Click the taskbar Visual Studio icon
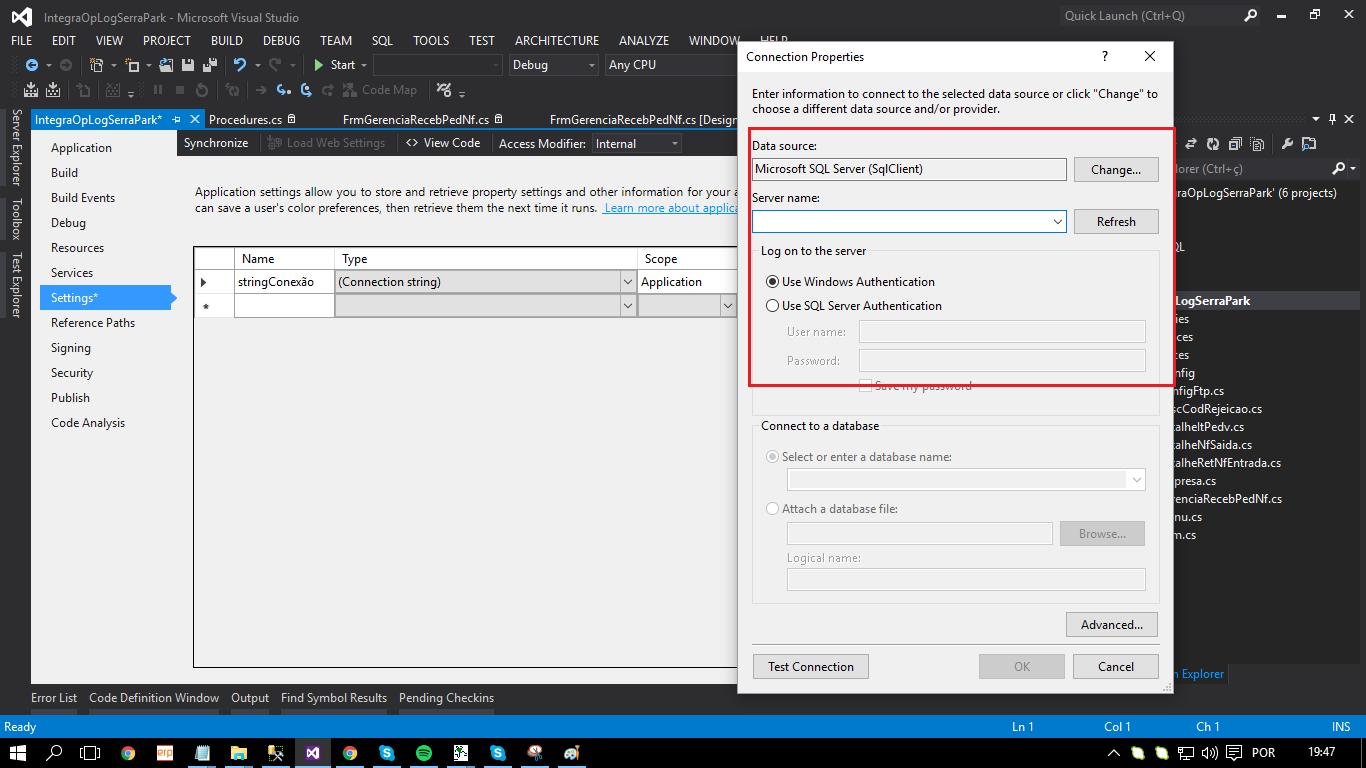 click(313, 752)
